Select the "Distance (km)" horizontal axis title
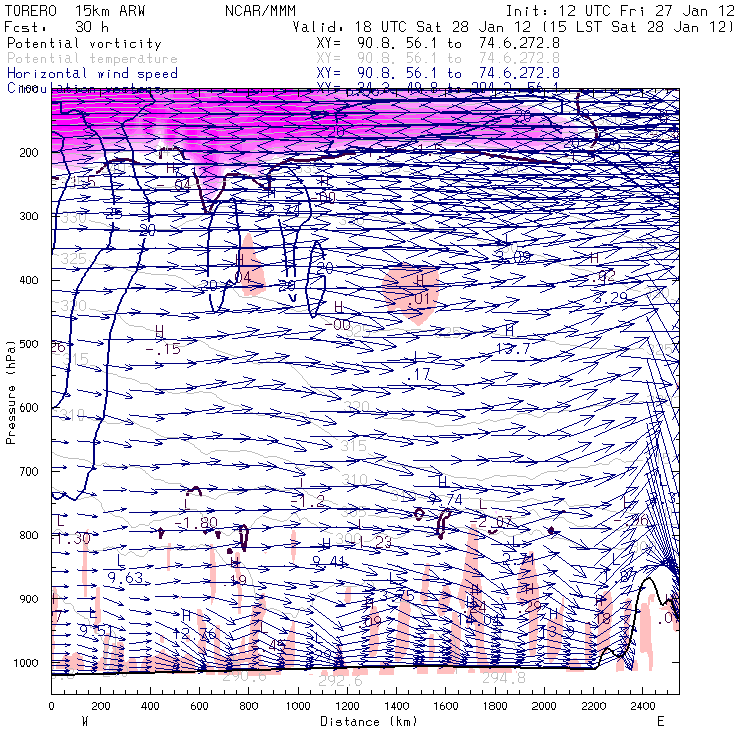Screen dimensions: 740x740 coord(369,721)
